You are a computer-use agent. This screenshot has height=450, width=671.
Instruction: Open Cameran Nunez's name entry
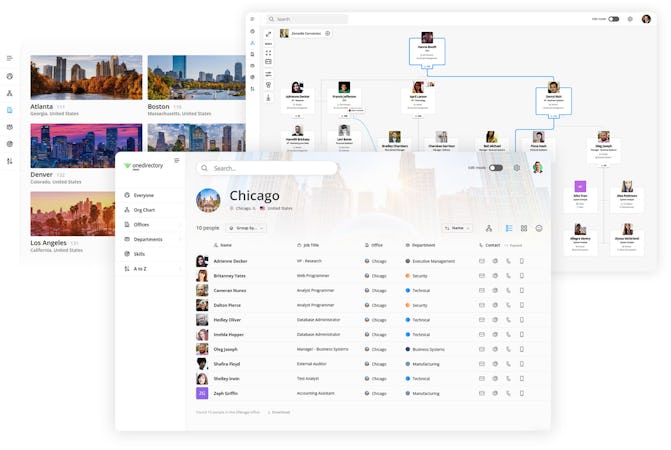[x=230, y=290]
